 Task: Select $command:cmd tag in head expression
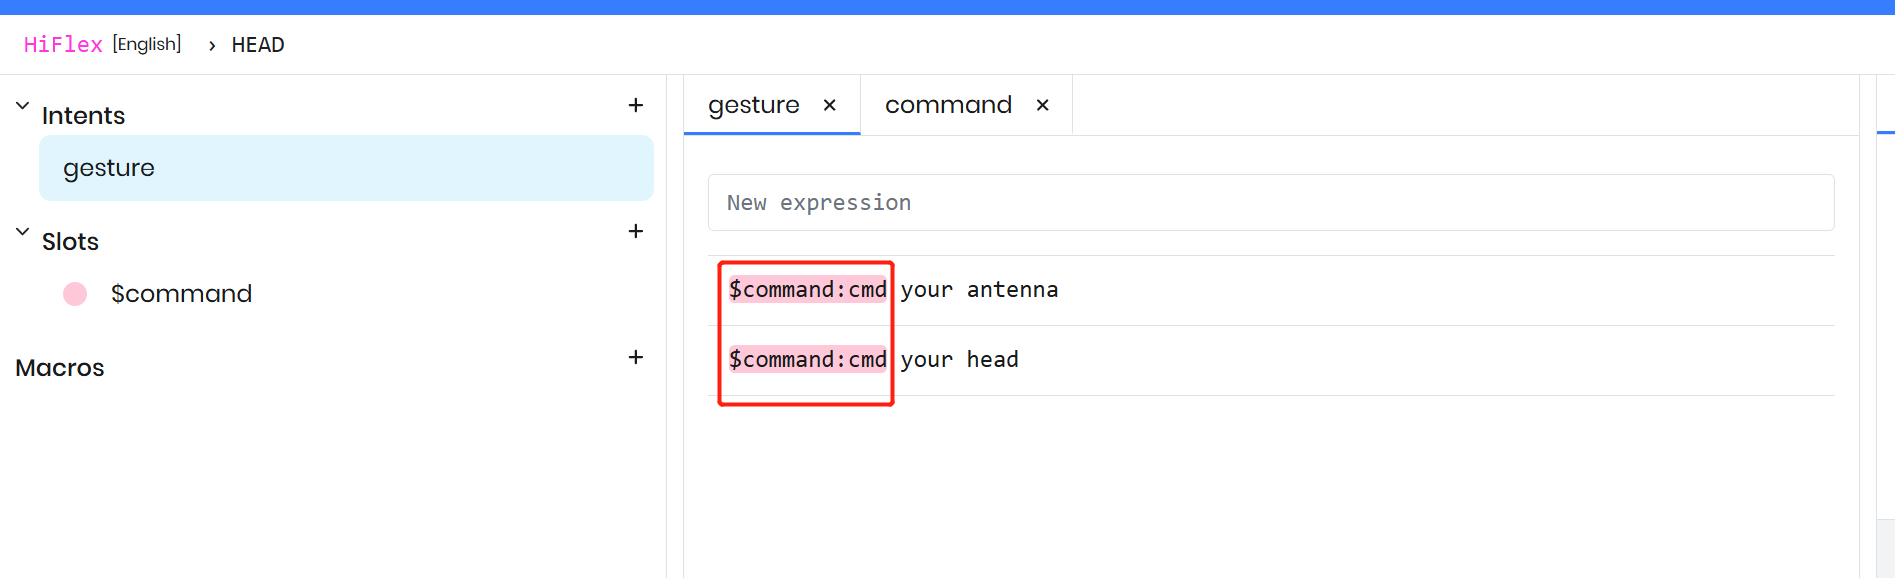(807, 360)
